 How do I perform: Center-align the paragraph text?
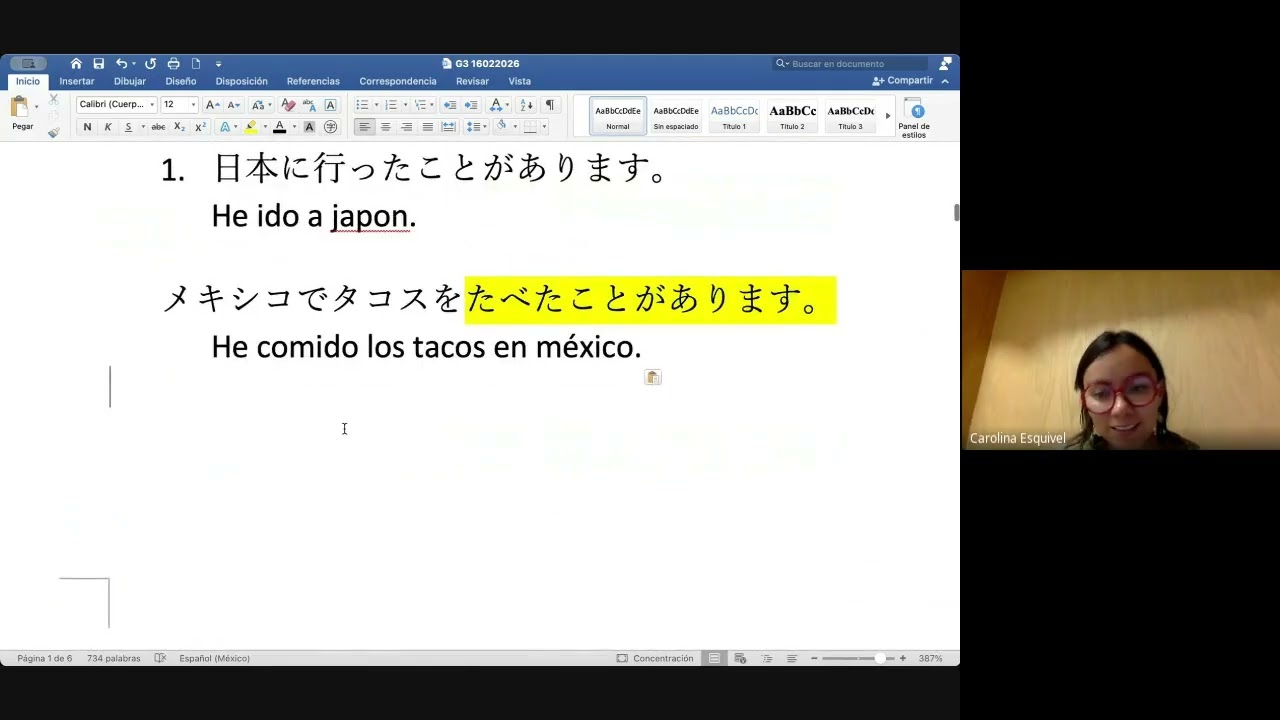tap(385, 127)
